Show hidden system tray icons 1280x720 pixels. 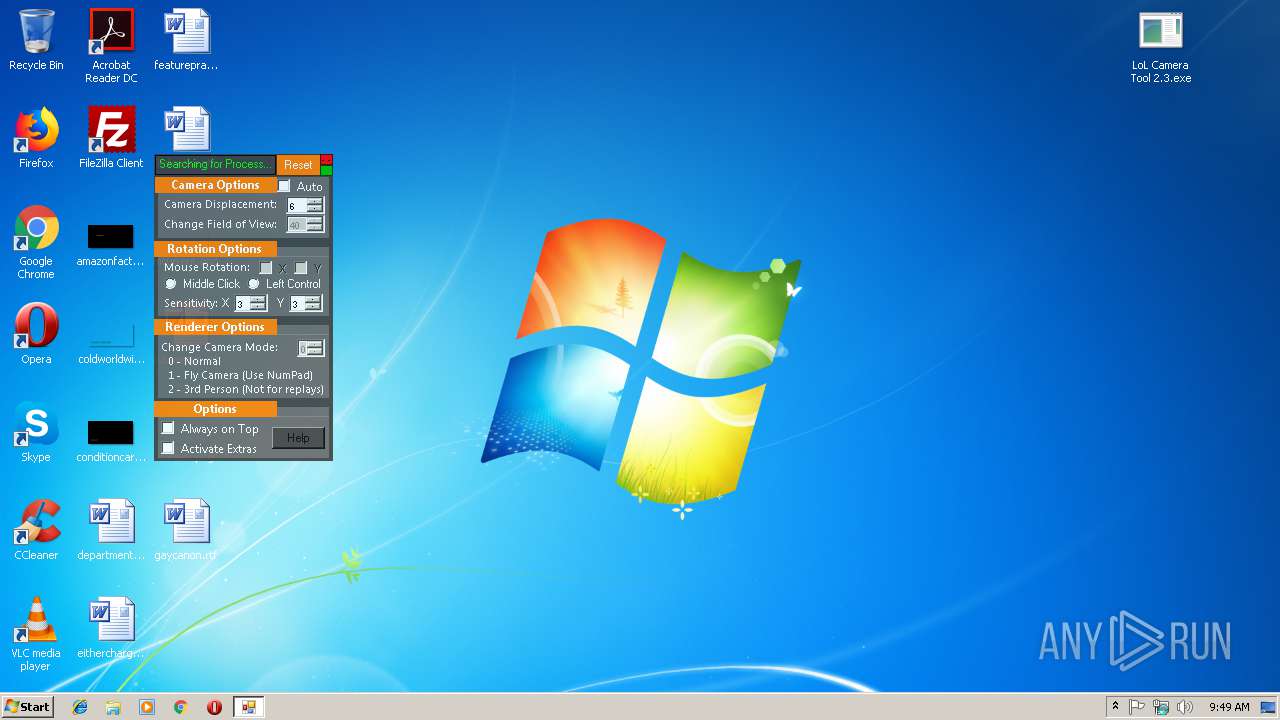pos(1115,707)
